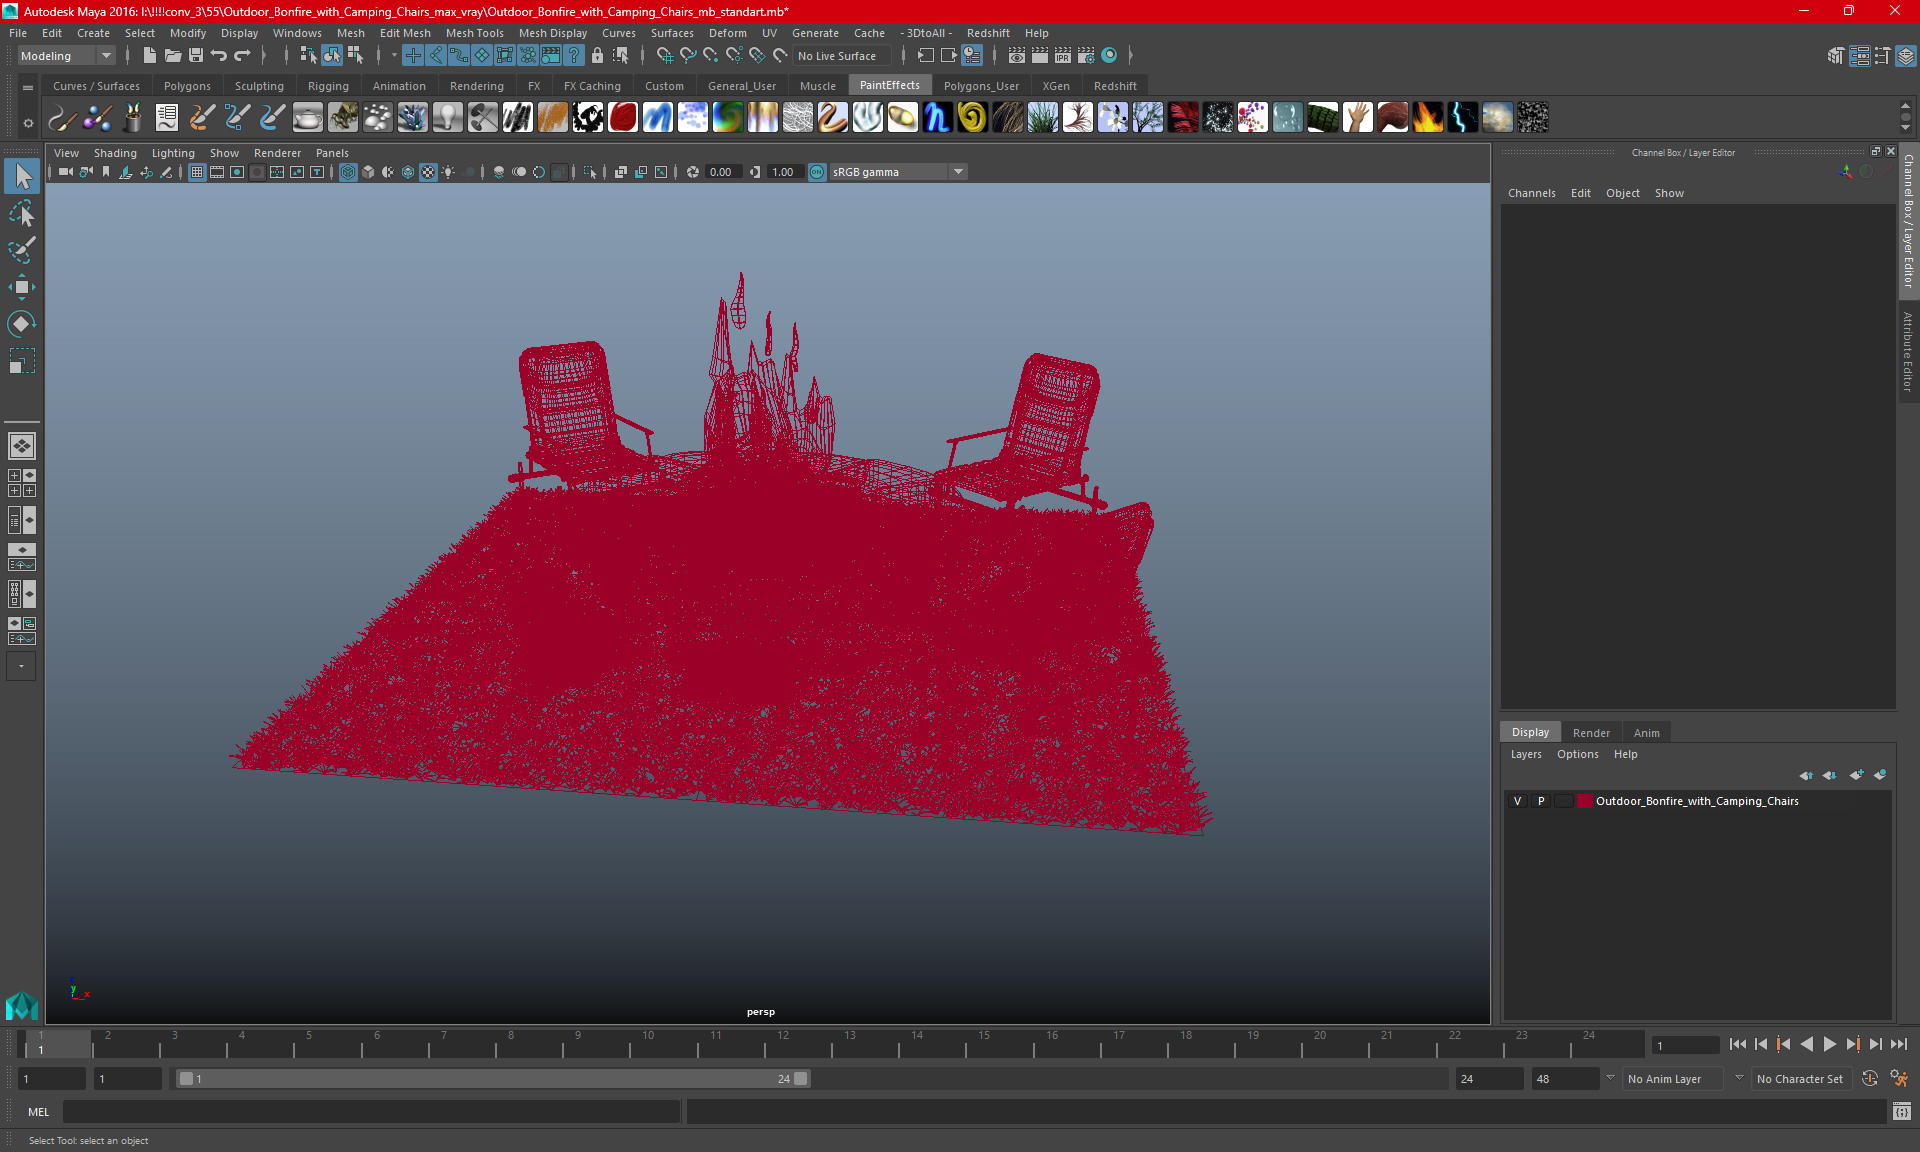This screenshot has height=1152, width=1920.
Task: Open the Render layer tab
Action: coord(1590,733)
